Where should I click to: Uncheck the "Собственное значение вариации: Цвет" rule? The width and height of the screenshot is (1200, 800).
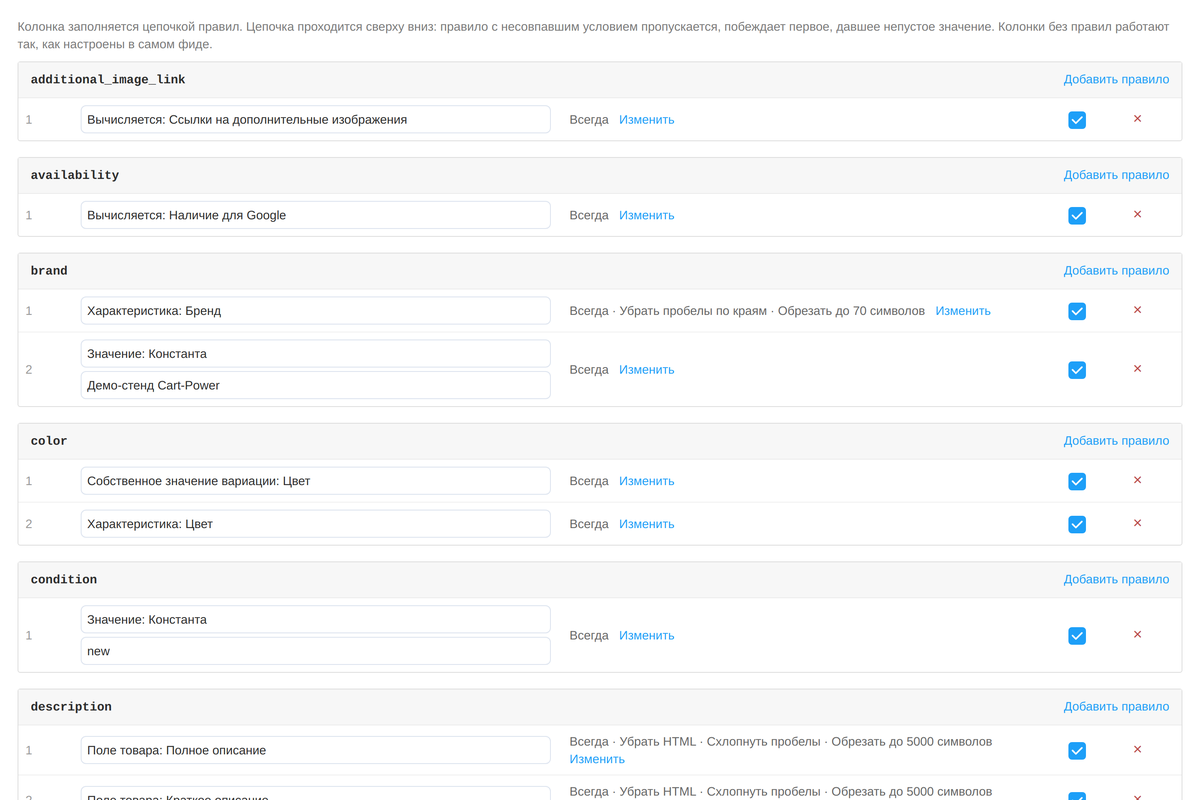(1077, 481)
